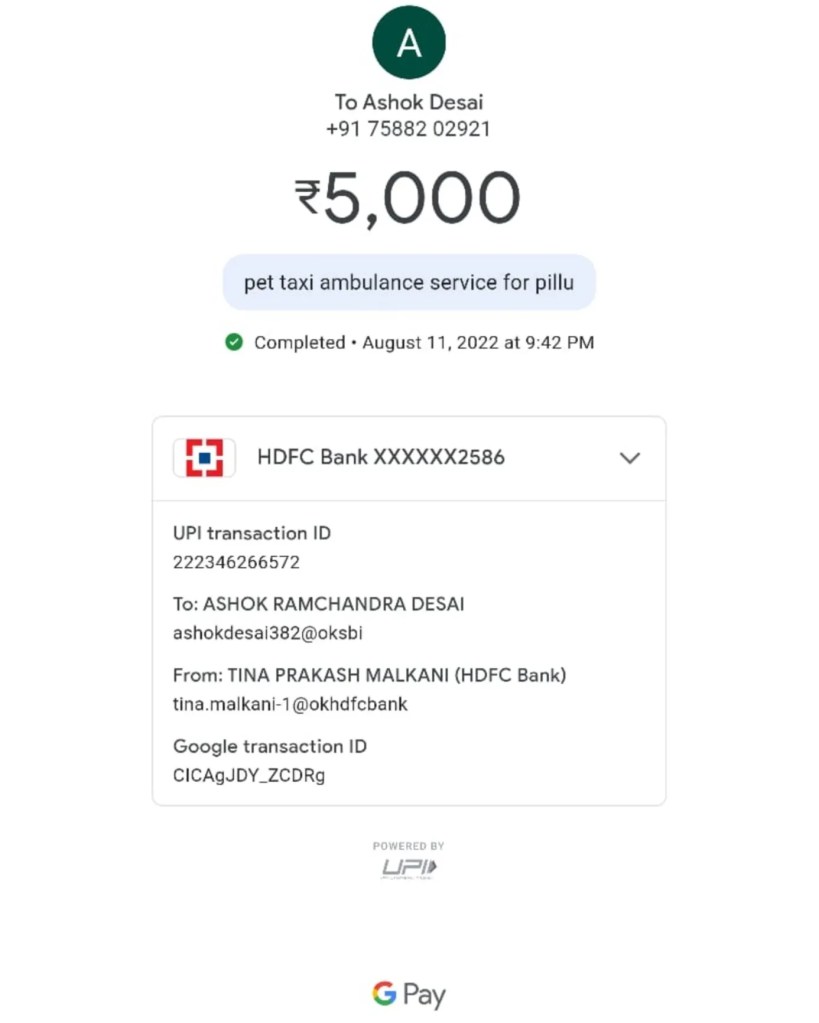Tap the ₹5,000 amount
Screen dimensions: 819x1023
coord(409,197)
